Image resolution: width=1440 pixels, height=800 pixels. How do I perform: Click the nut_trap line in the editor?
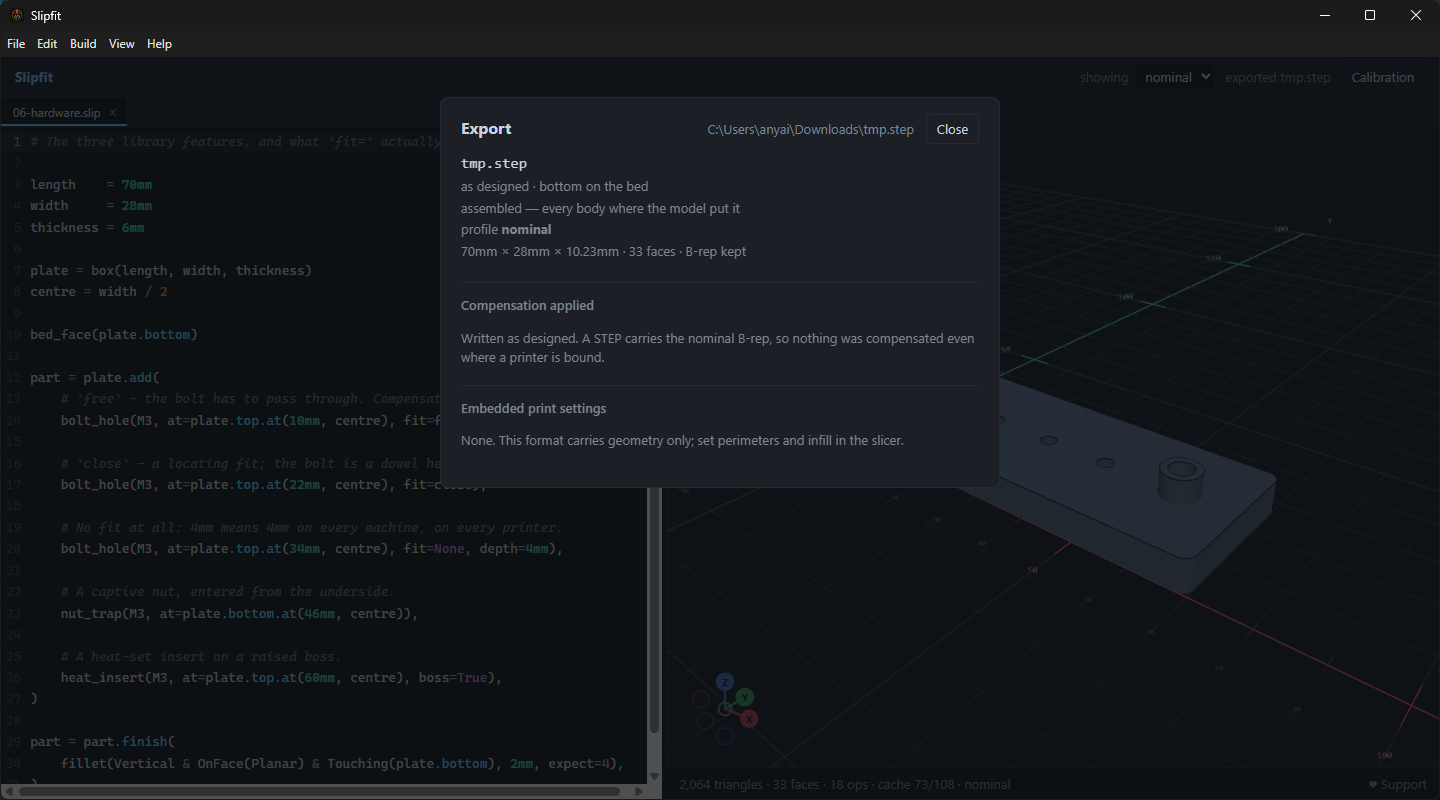coord(239,613)
